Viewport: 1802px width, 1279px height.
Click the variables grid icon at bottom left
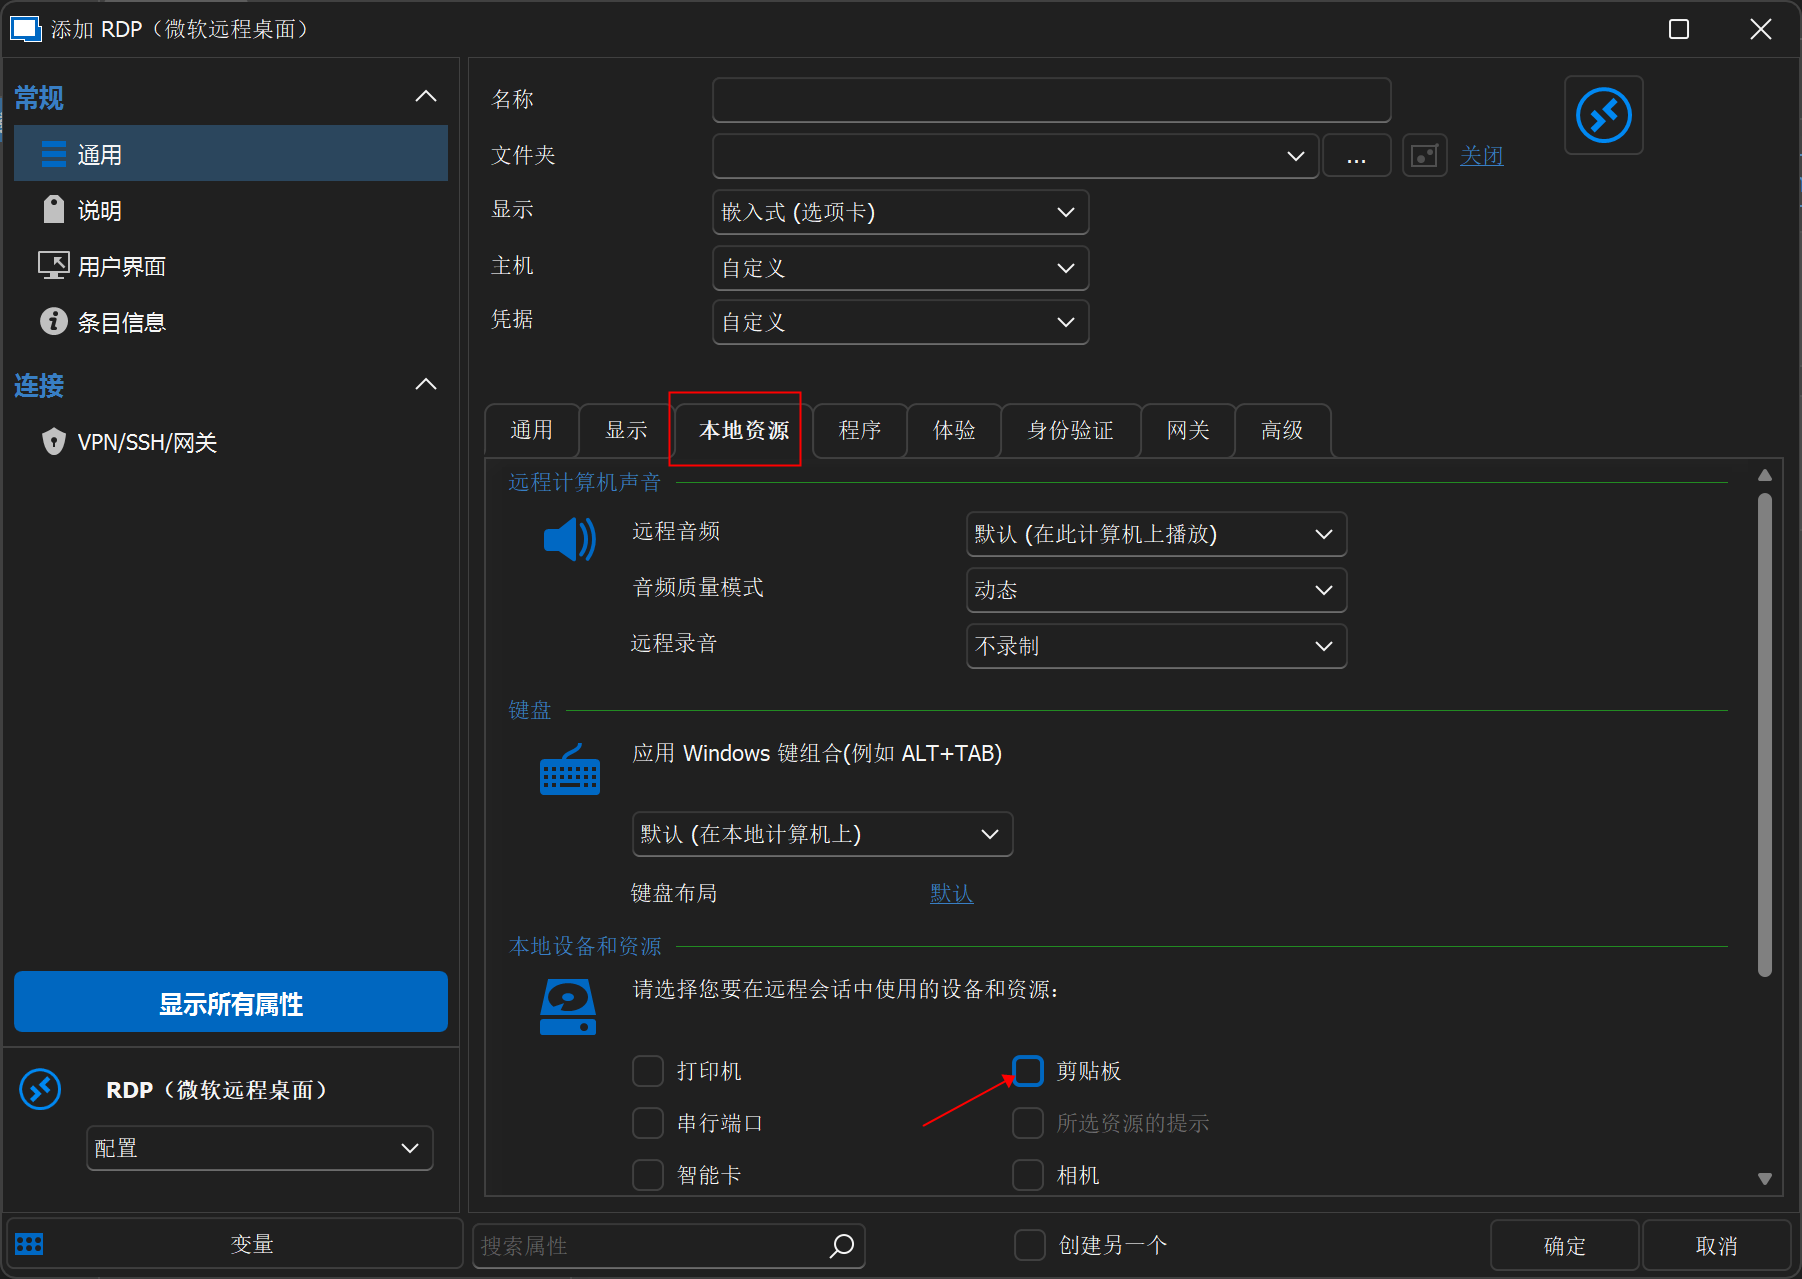pos(29,1244)
